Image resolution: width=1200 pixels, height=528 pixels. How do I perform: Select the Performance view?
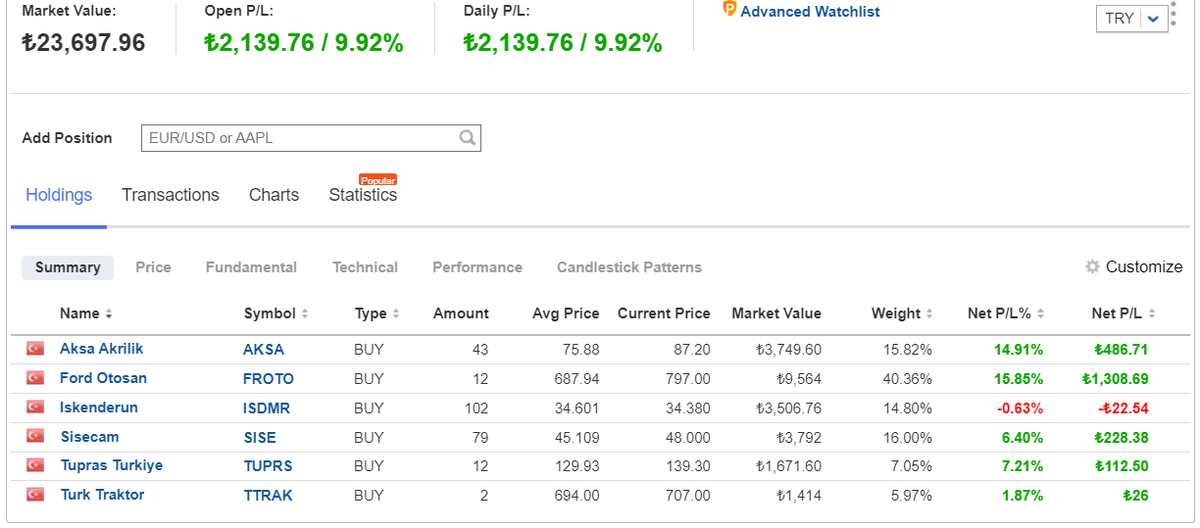[x=477, y=267]
